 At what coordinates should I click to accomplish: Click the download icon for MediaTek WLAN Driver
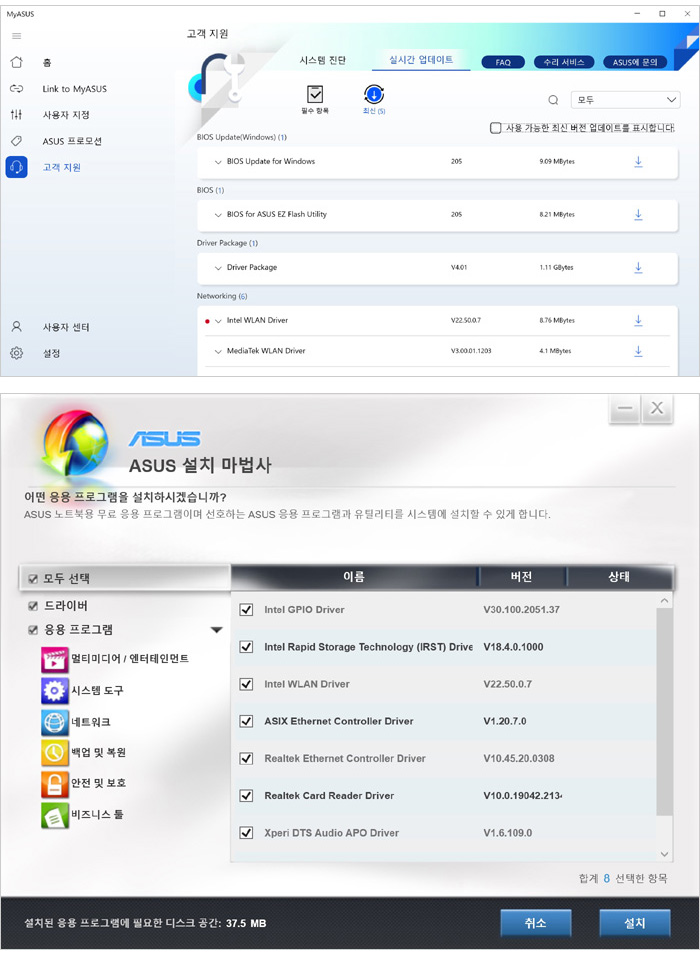point(638,351)
